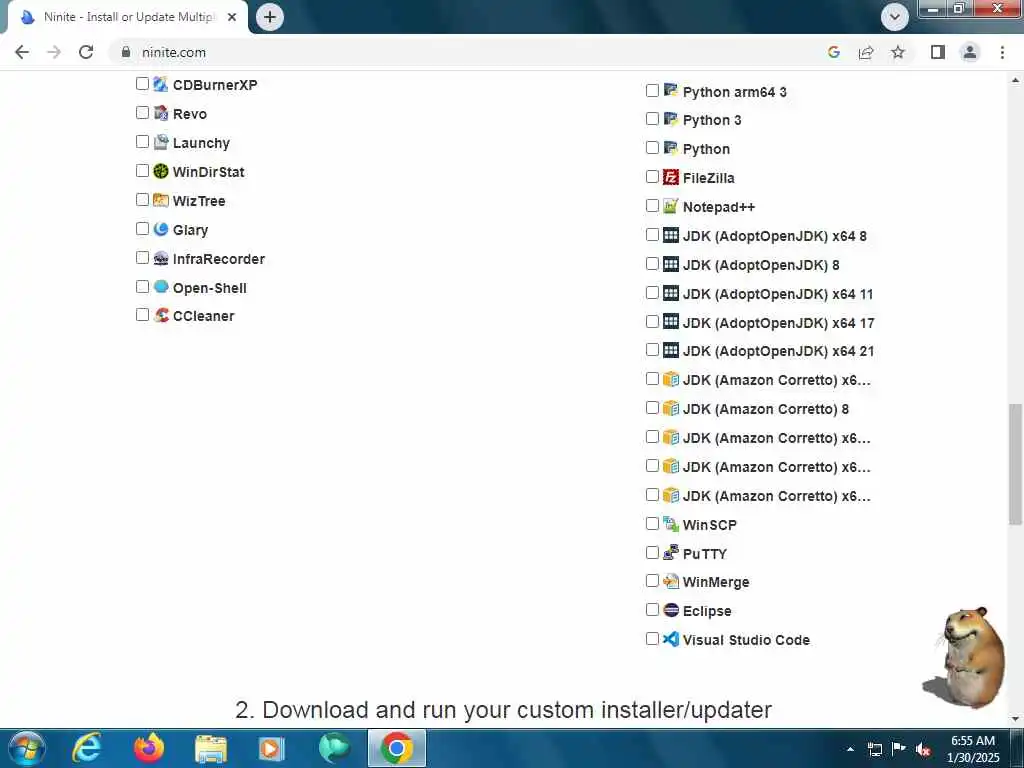Click the Launchy app icon
This screenshot has width=1024, height=768.
click(x=161, y=142)
